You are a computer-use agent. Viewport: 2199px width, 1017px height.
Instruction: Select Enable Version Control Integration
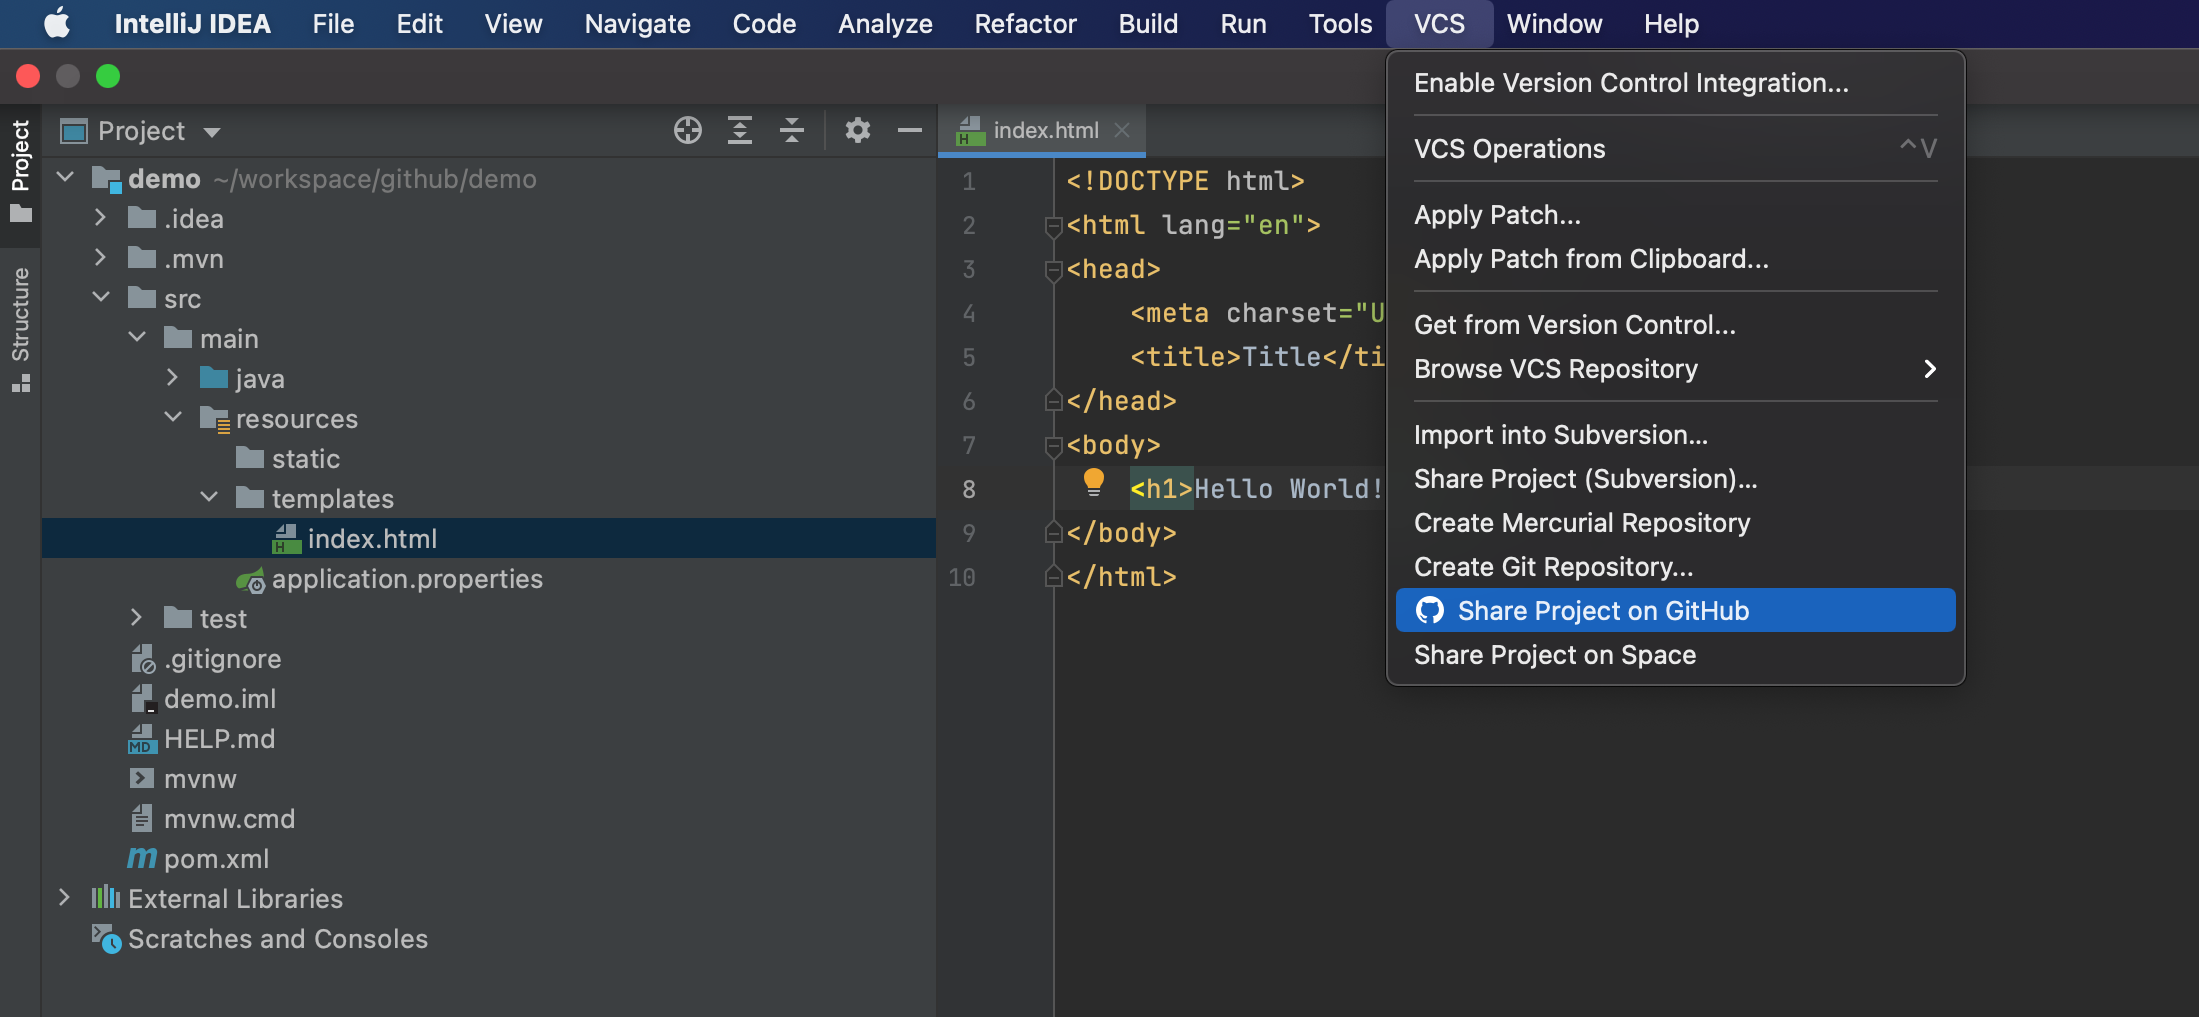[x=1675, y=83]
